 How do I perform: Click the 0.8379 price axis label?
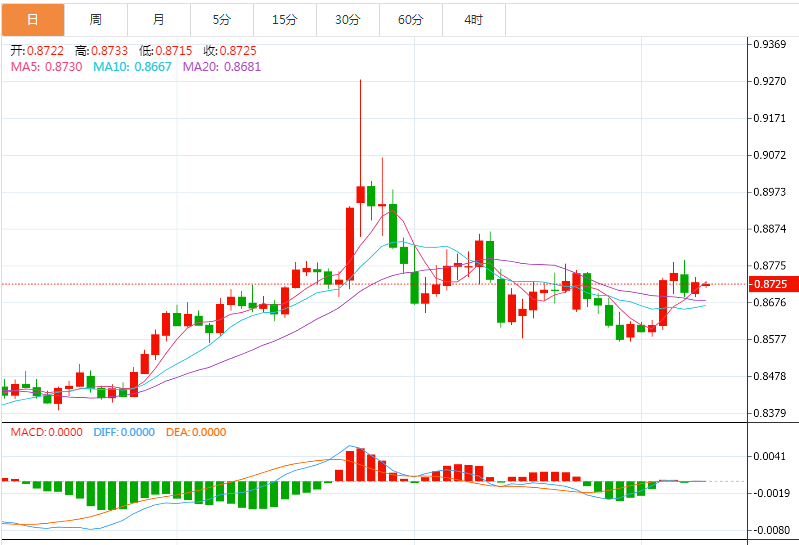[769, 413]
